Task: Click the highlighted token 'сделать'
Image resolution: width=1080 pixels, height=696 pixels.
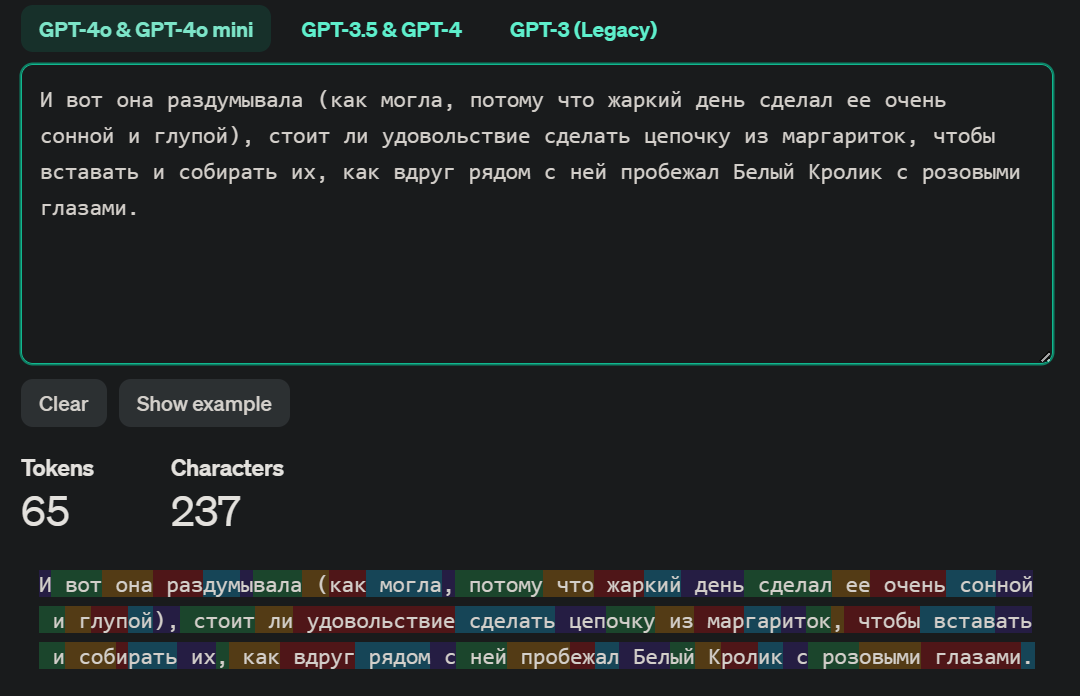Action: click(506, 621)
